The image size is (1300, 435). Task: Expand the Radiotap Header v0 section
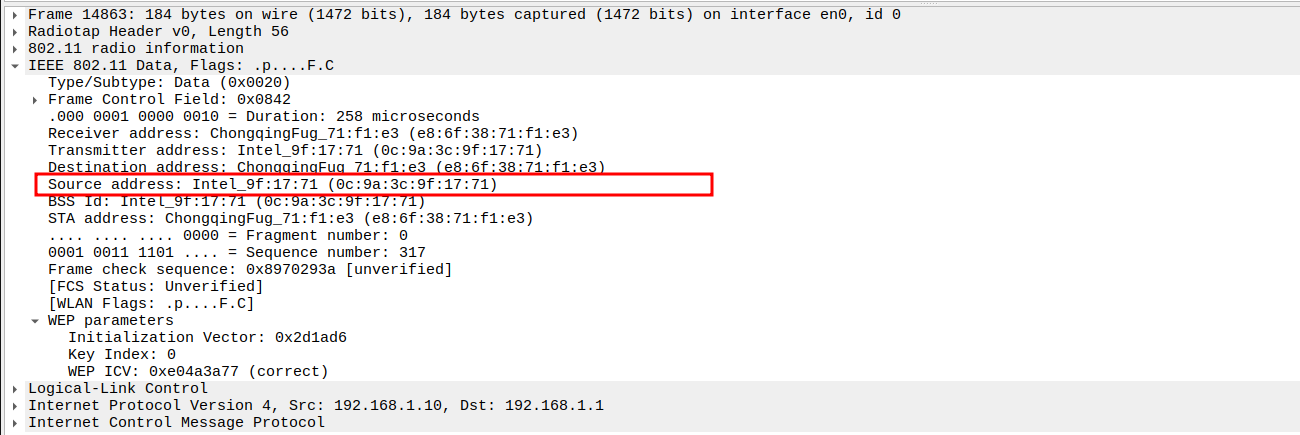(x=15, y=32)
